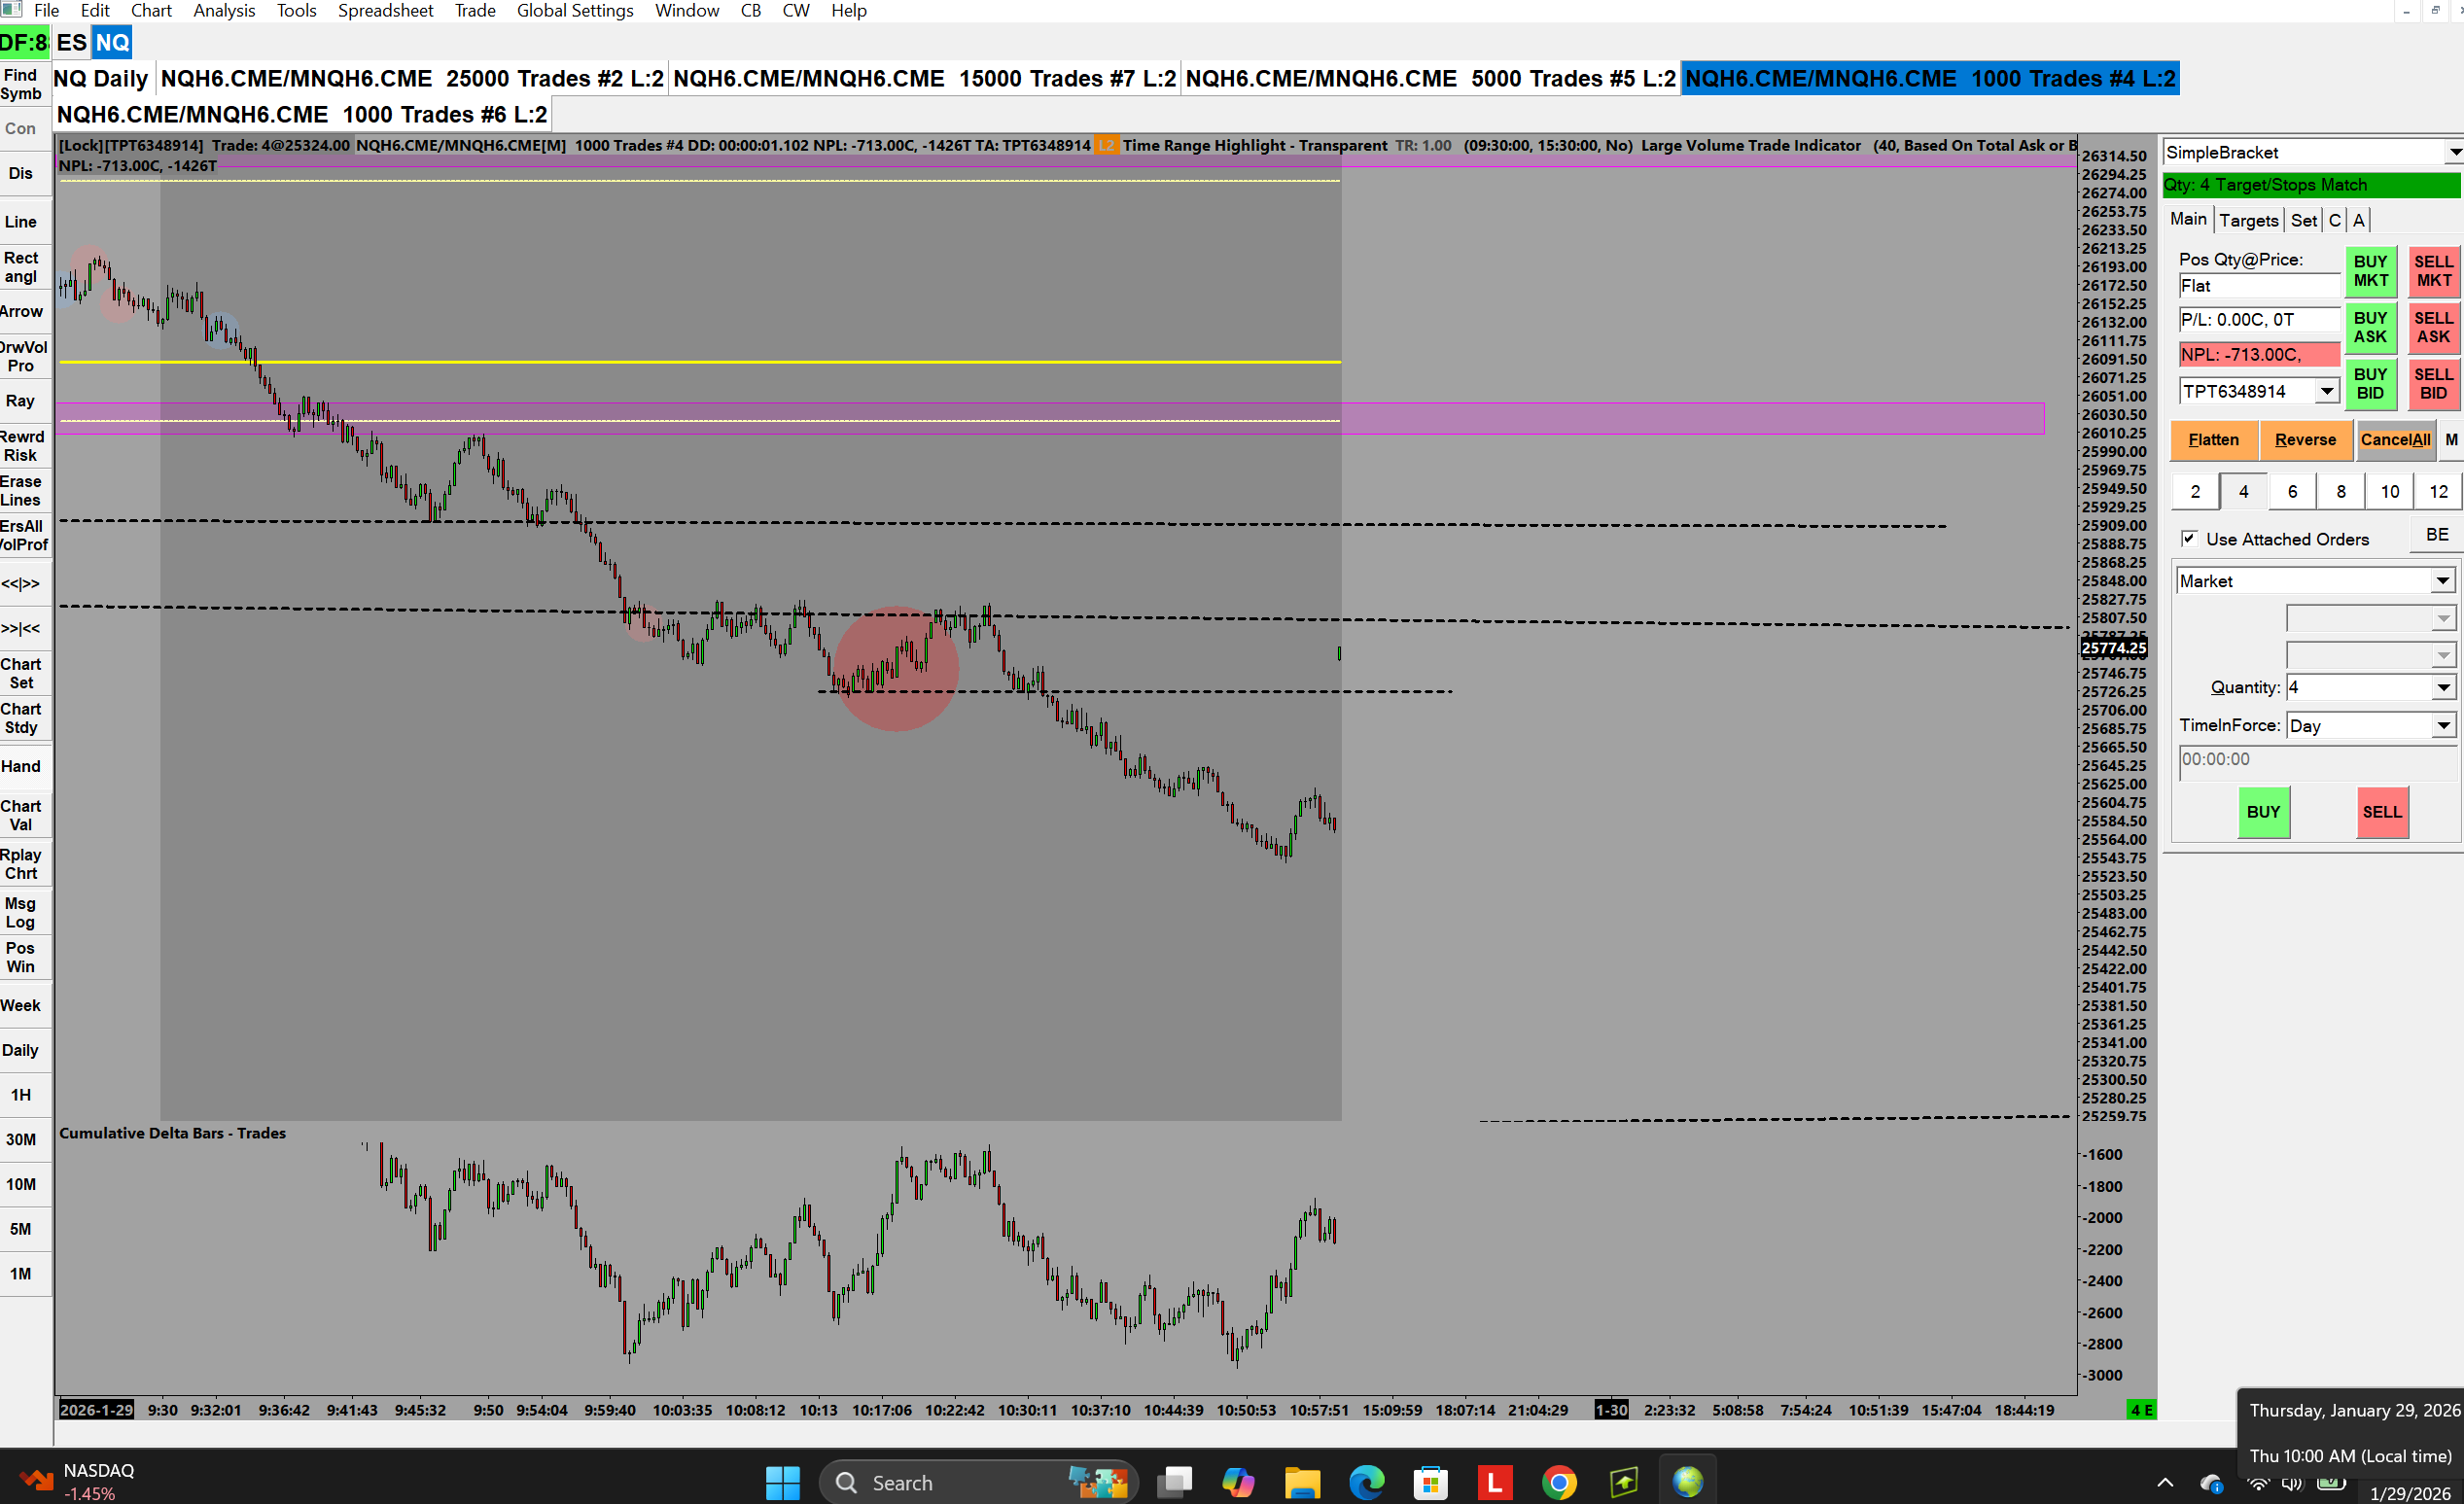This screenshot has height=1504, width=2464.
Task: Toggle the M button beside CancelAll
Action: [x=2450, y=440]
